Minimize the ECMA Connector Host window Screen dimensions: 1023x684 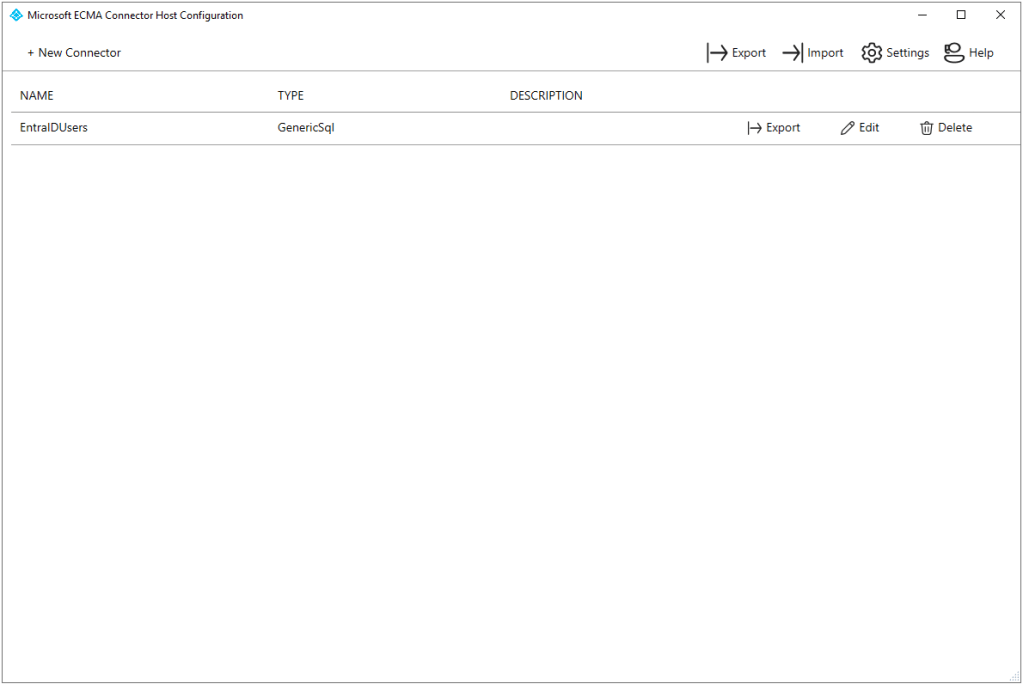922,15
